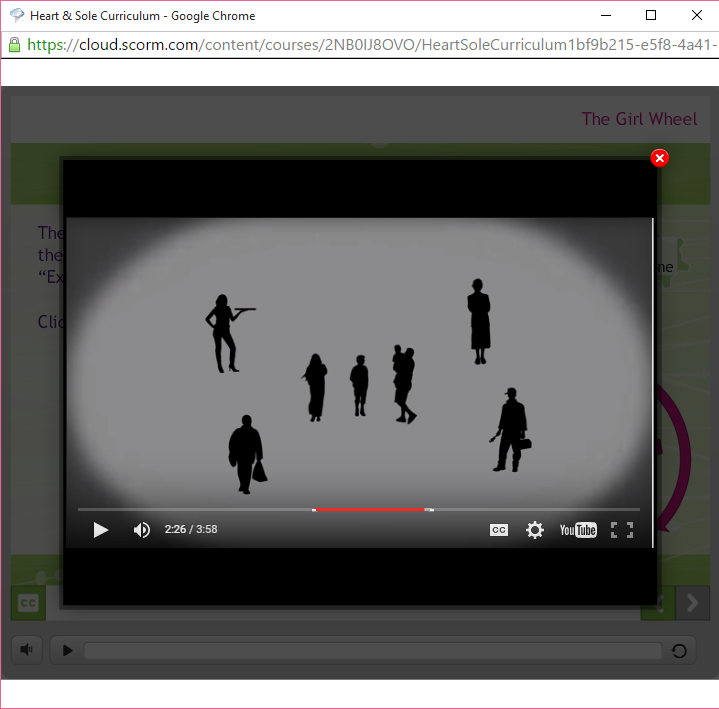The height and width of the screenshot is (709, 719).
Task: Maximize the Chrome window
Action: pyautogui.click(x=651, y=15)
